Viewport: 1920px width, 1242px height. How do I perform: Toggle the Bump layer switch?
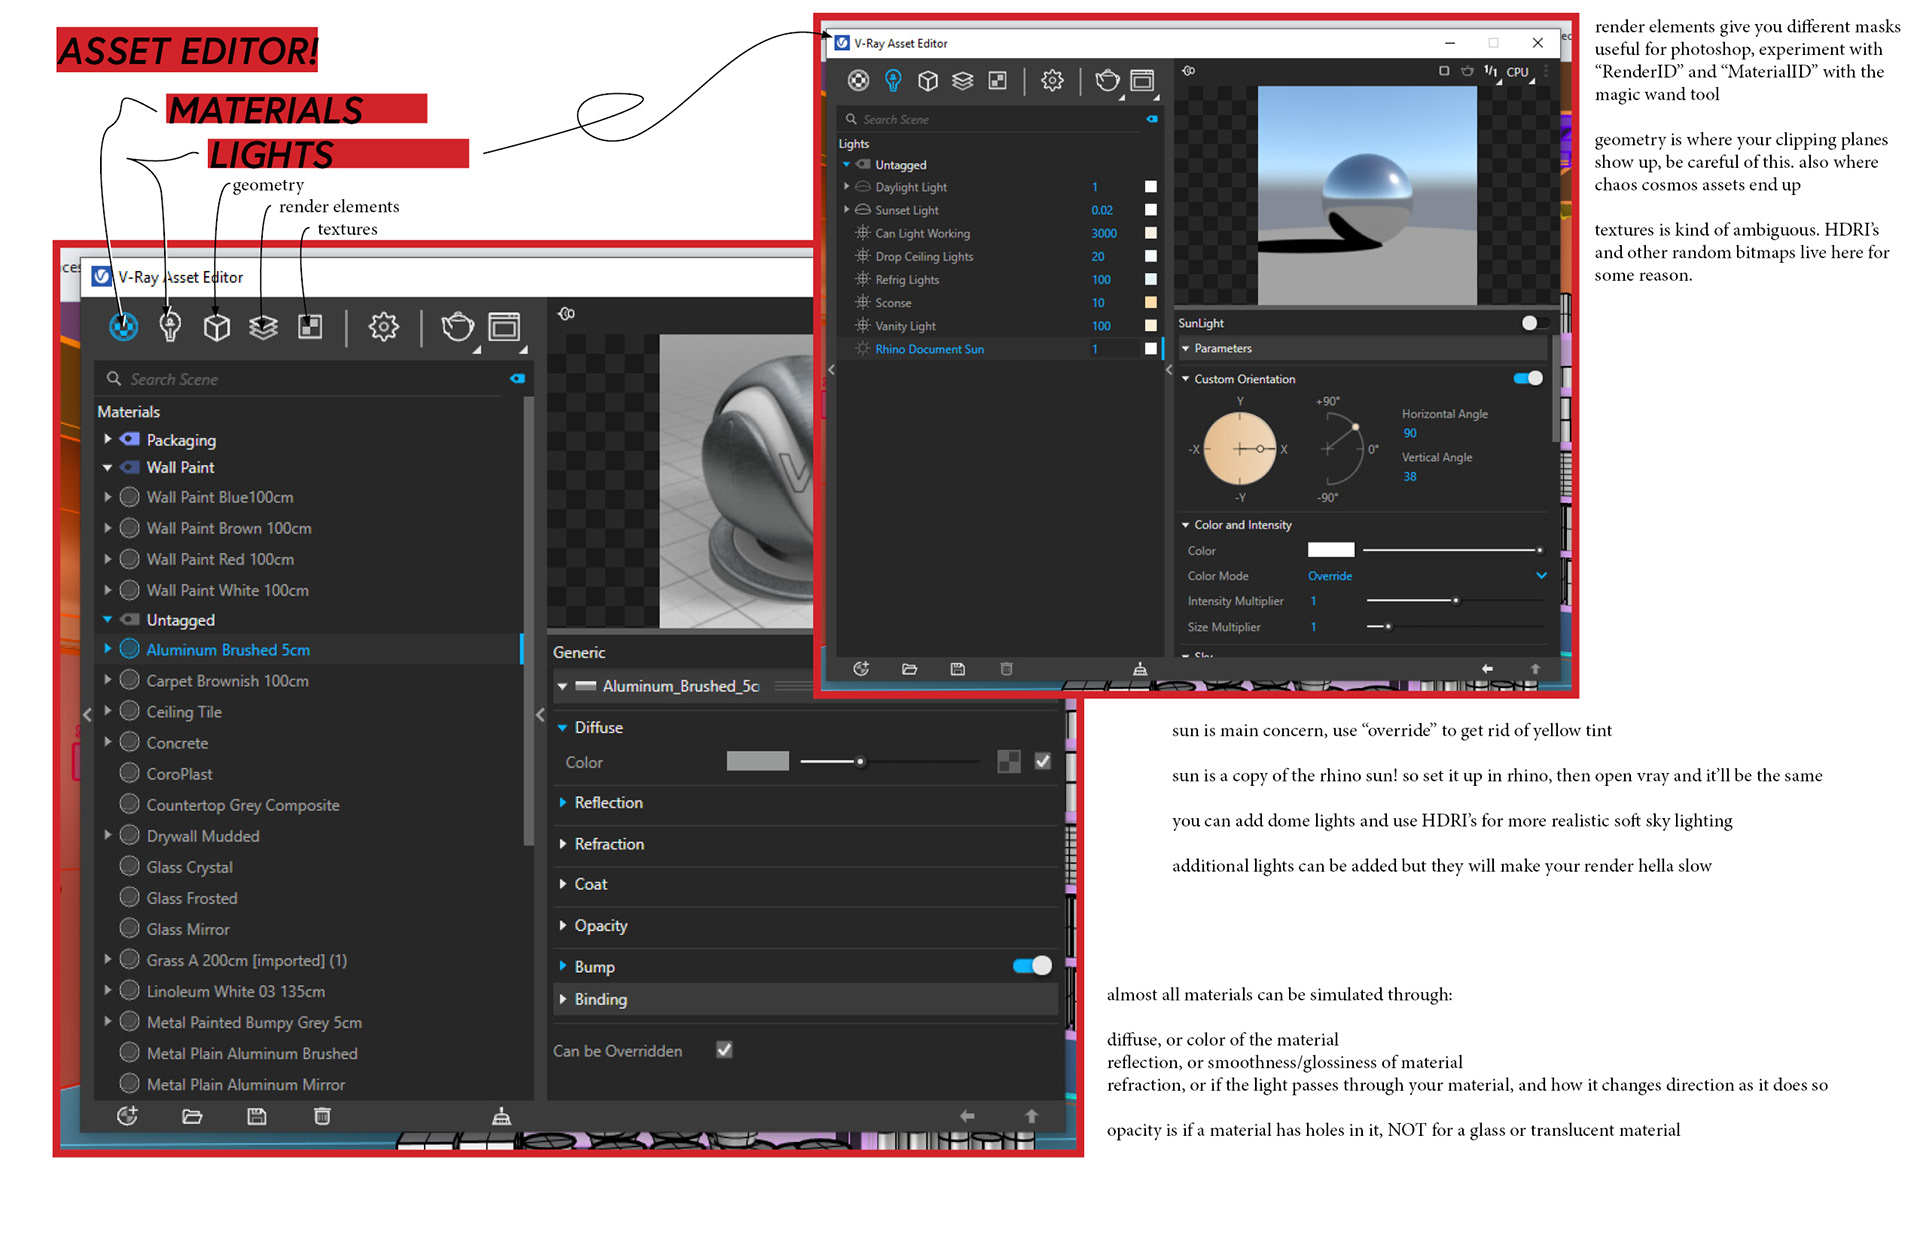pos(1031,966)
